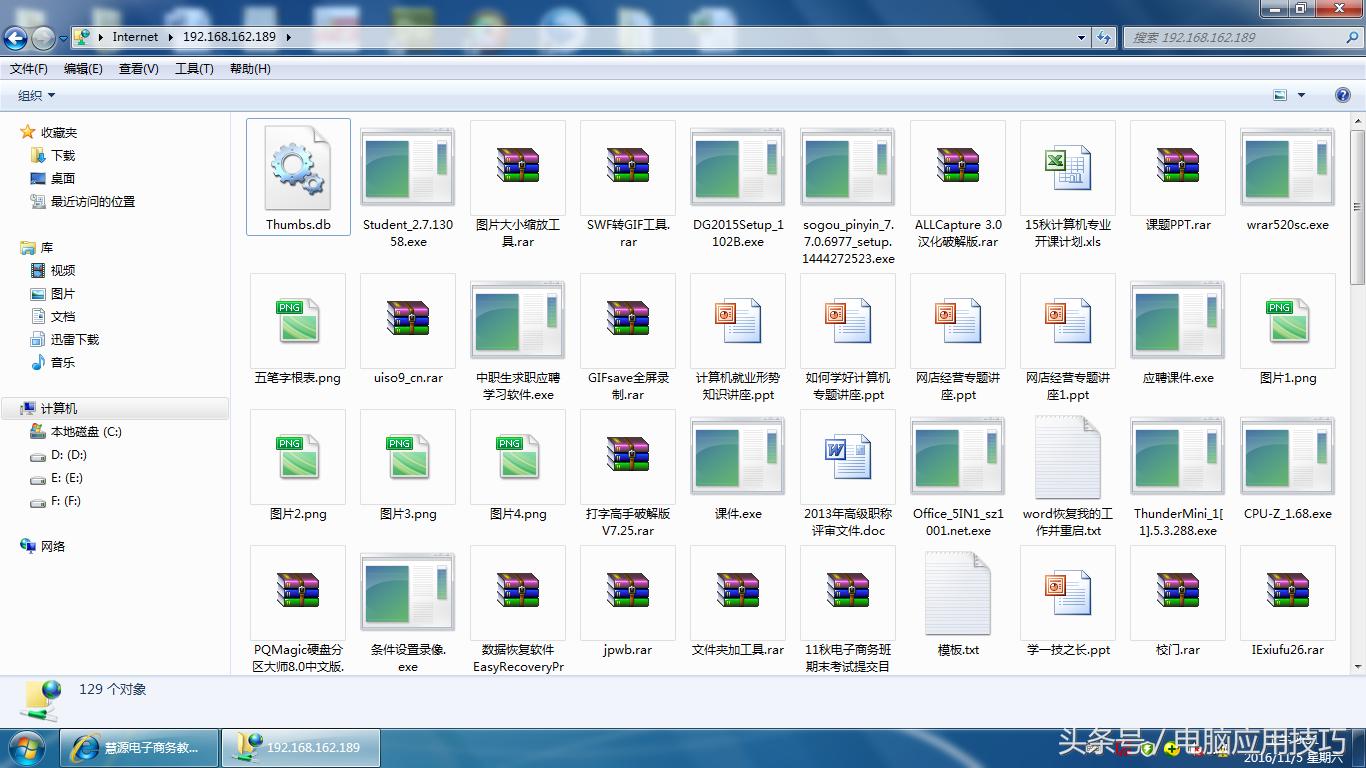Select the 五笔字根表.png image file
1366x768 pixels.
[x=298, y=321]
